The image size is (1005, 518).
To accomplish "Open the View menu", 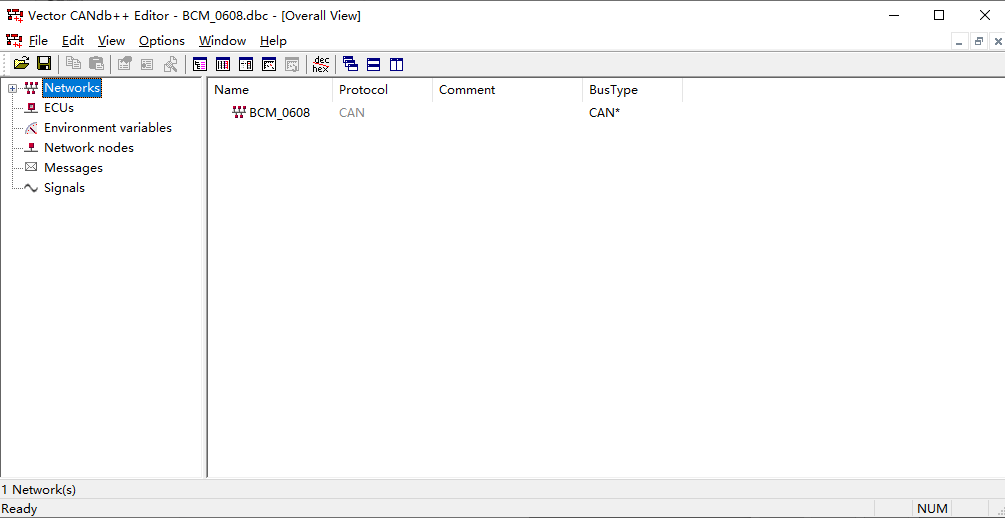I will tap(112, 40).
